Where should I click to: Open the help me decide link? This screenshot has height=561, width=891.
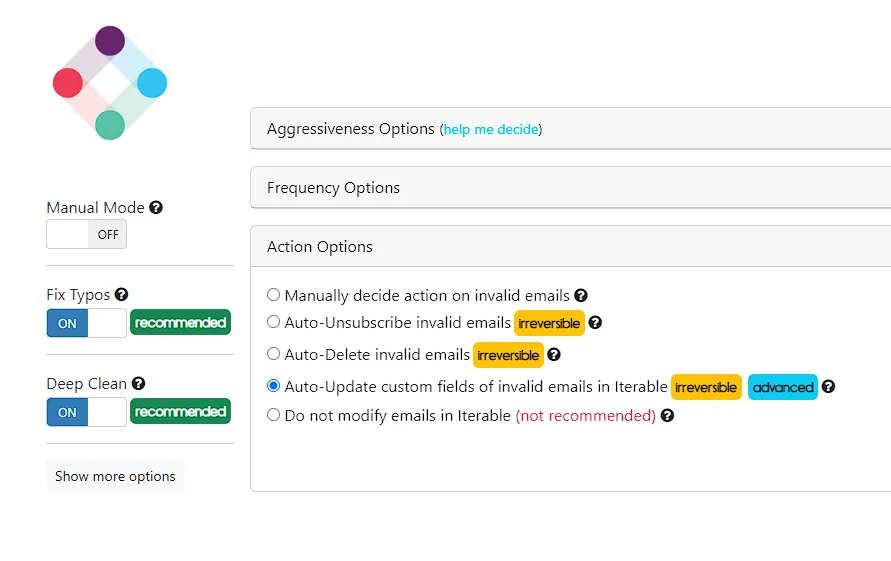tap(491, 130)
